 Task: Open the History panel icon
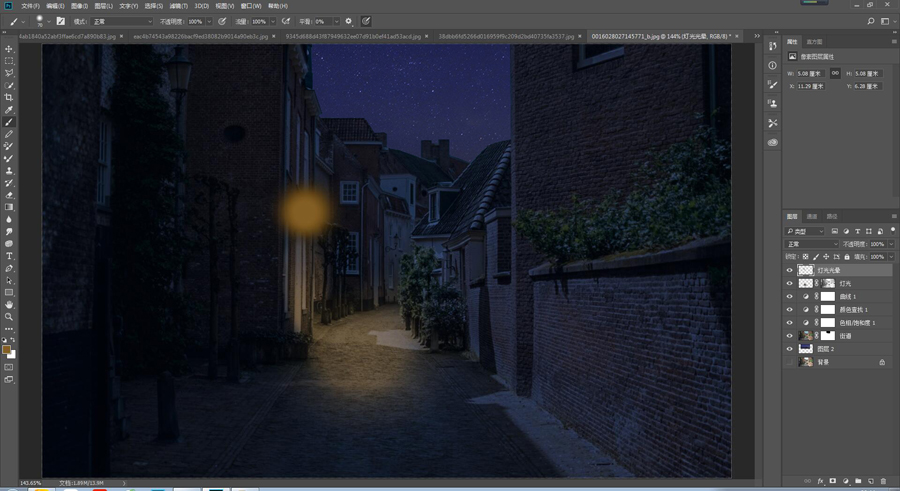pos(773,47)
